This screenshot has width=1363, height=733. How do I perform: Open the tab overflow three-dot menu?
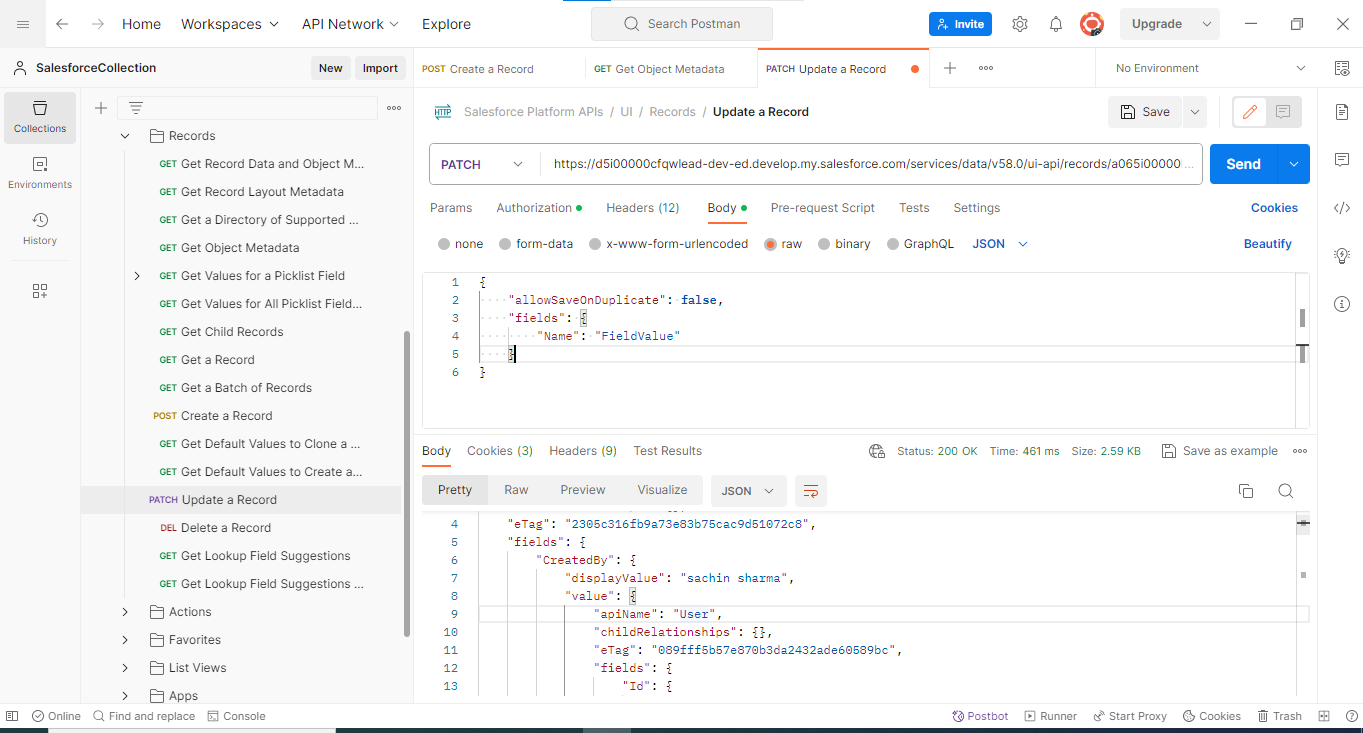(986, 68)
